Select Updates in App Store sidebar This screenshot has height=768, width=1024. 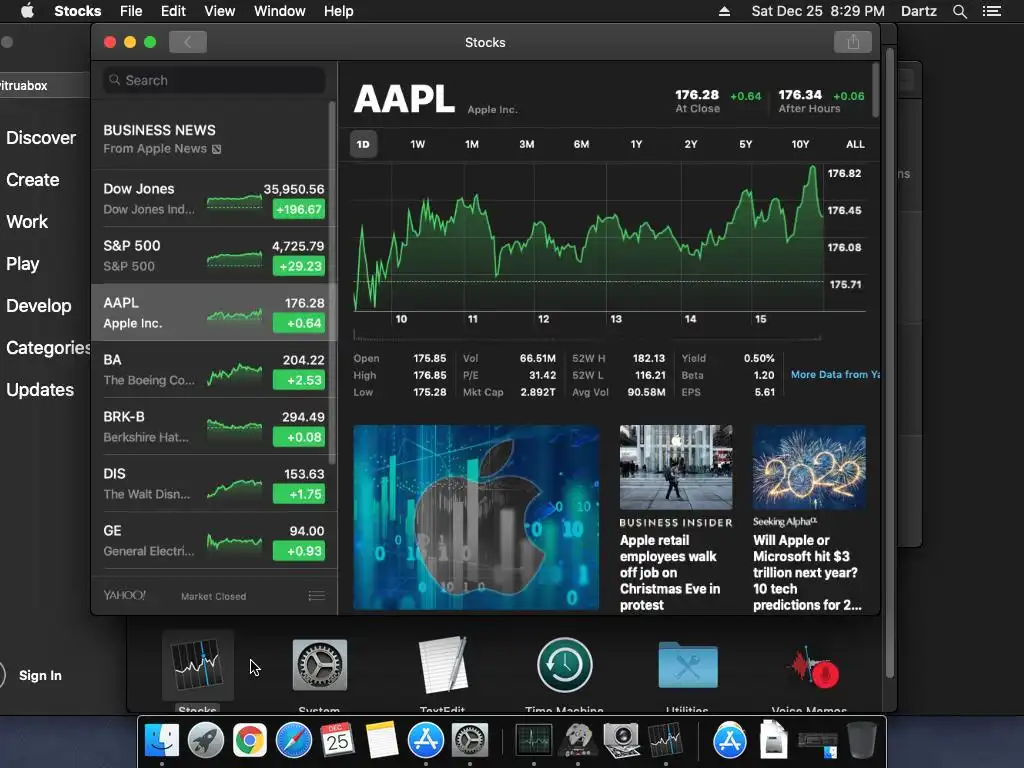[40, 390]
